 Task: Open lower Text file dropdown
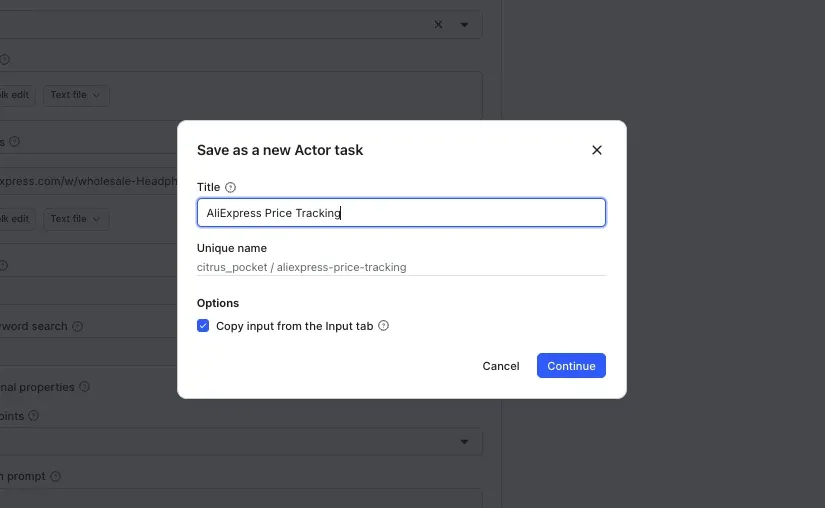tap(76, 219)
